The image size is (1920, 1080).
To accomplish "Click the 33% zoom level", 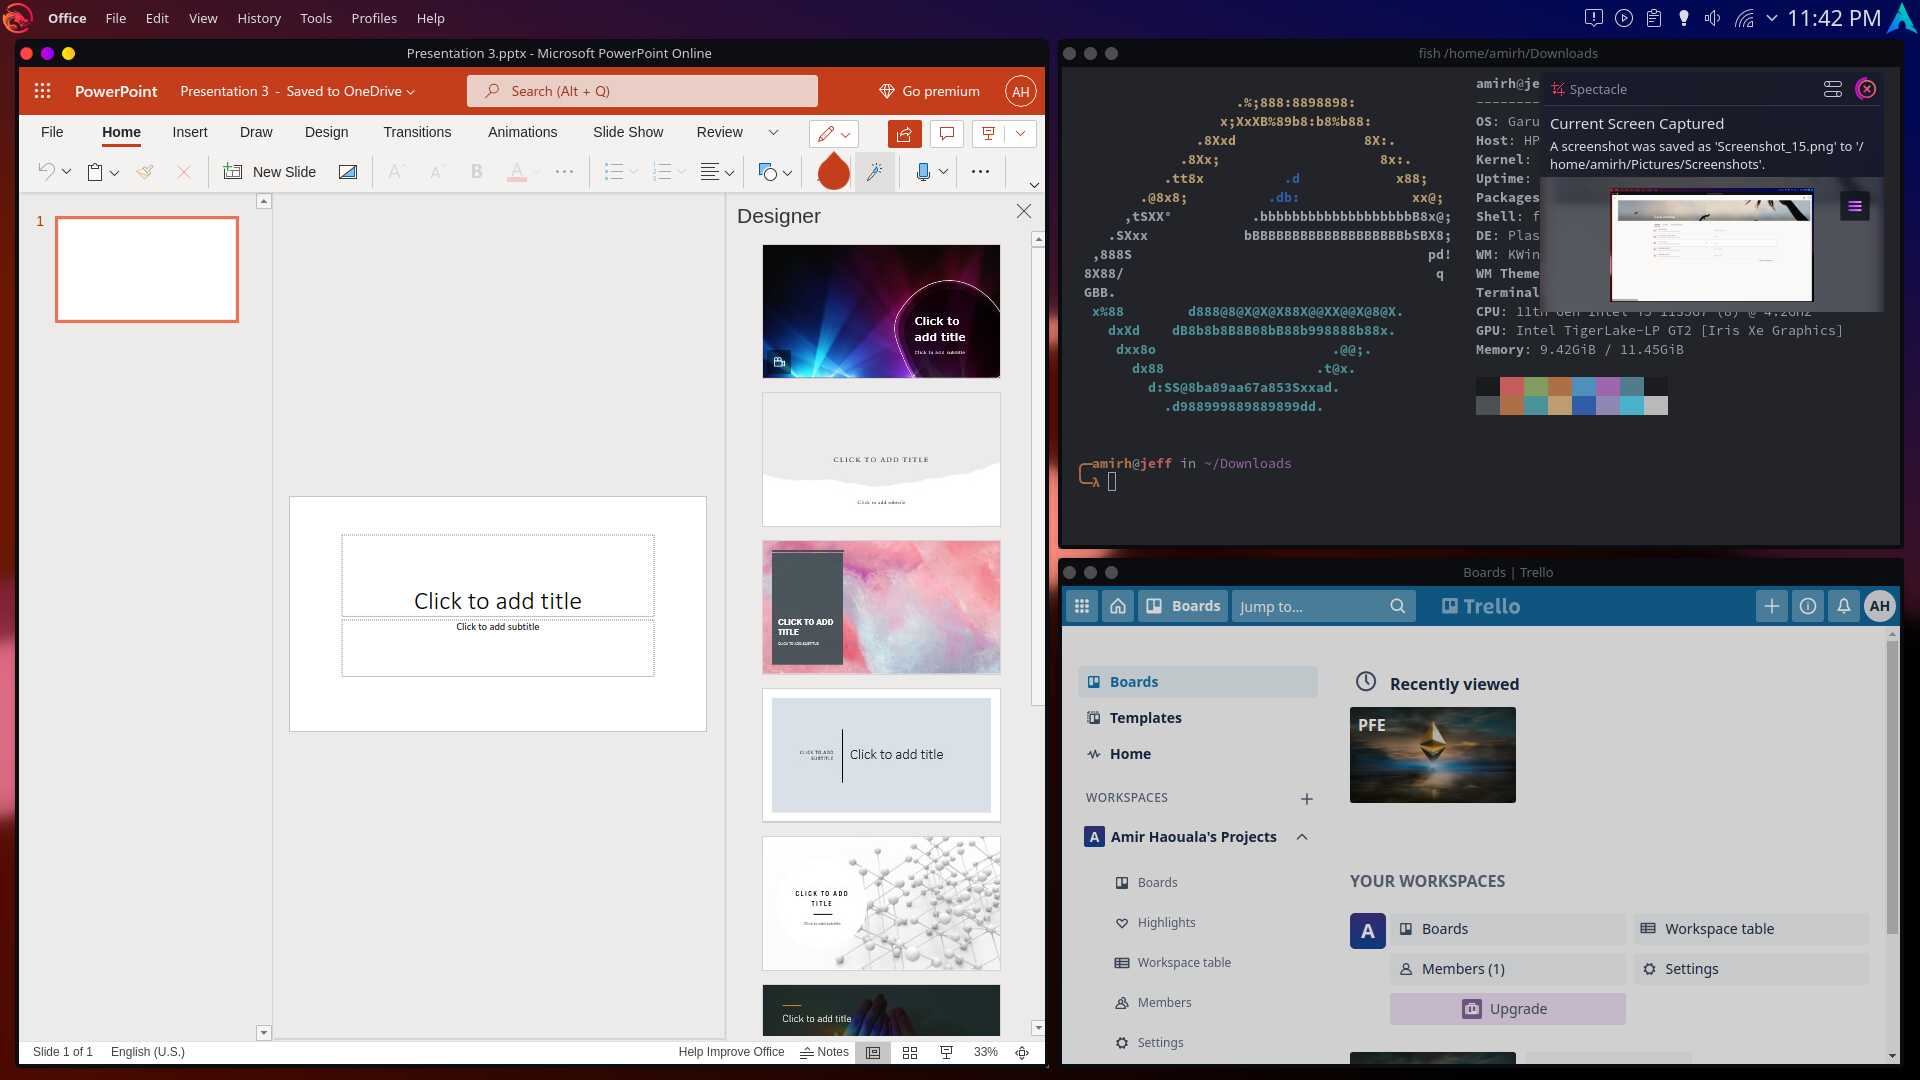I will point(986,1052).
